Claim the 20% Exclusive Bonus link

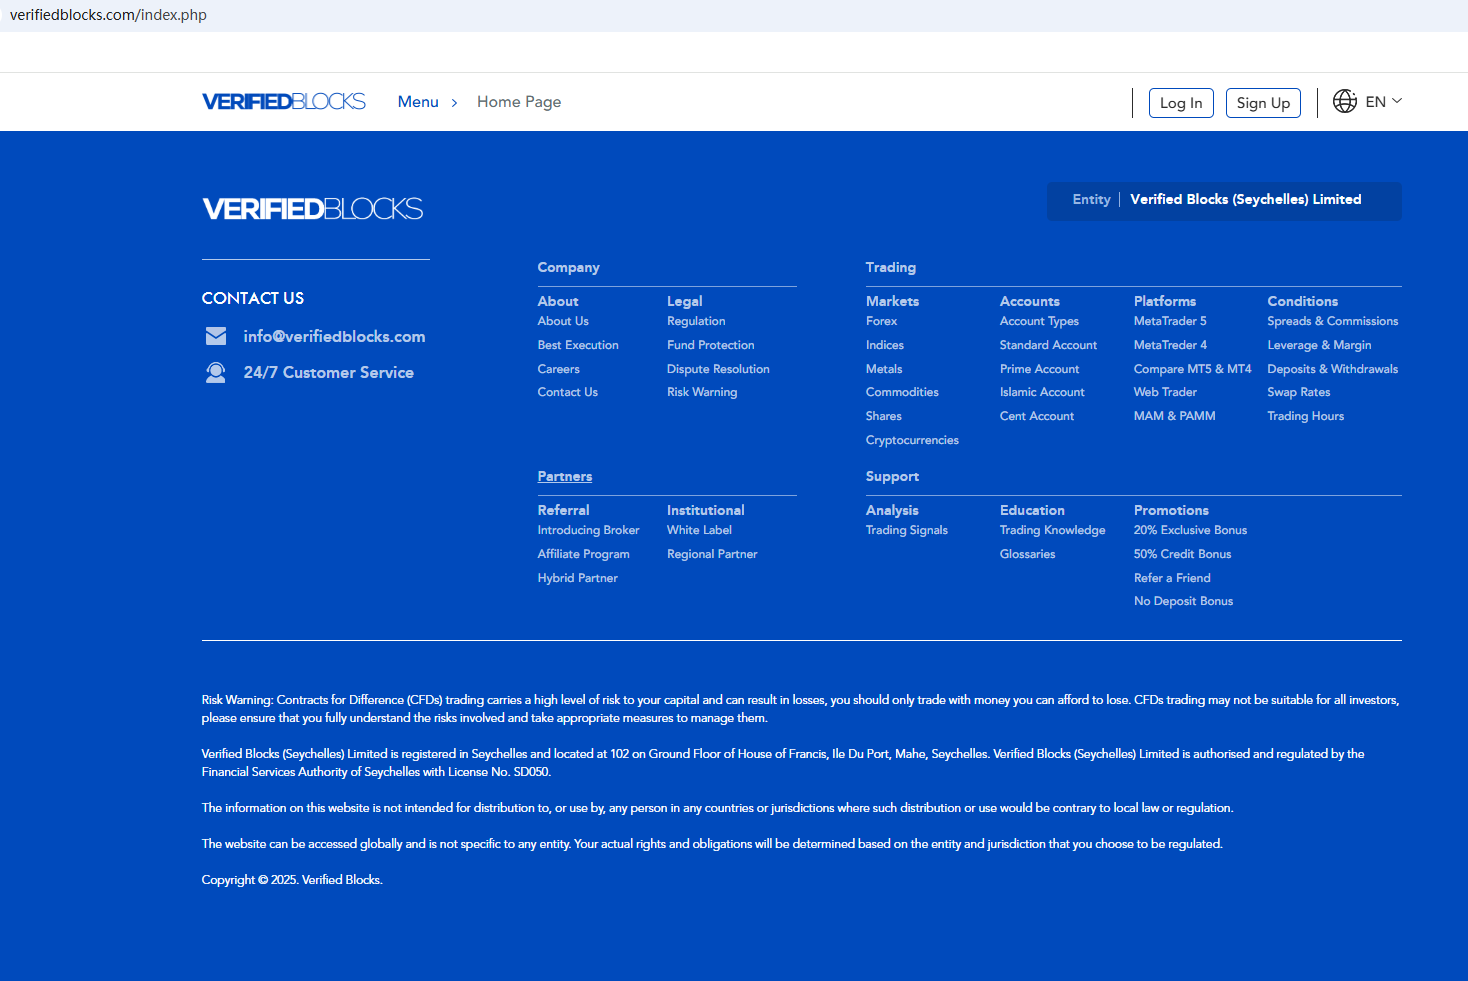tap(1190, 530)
